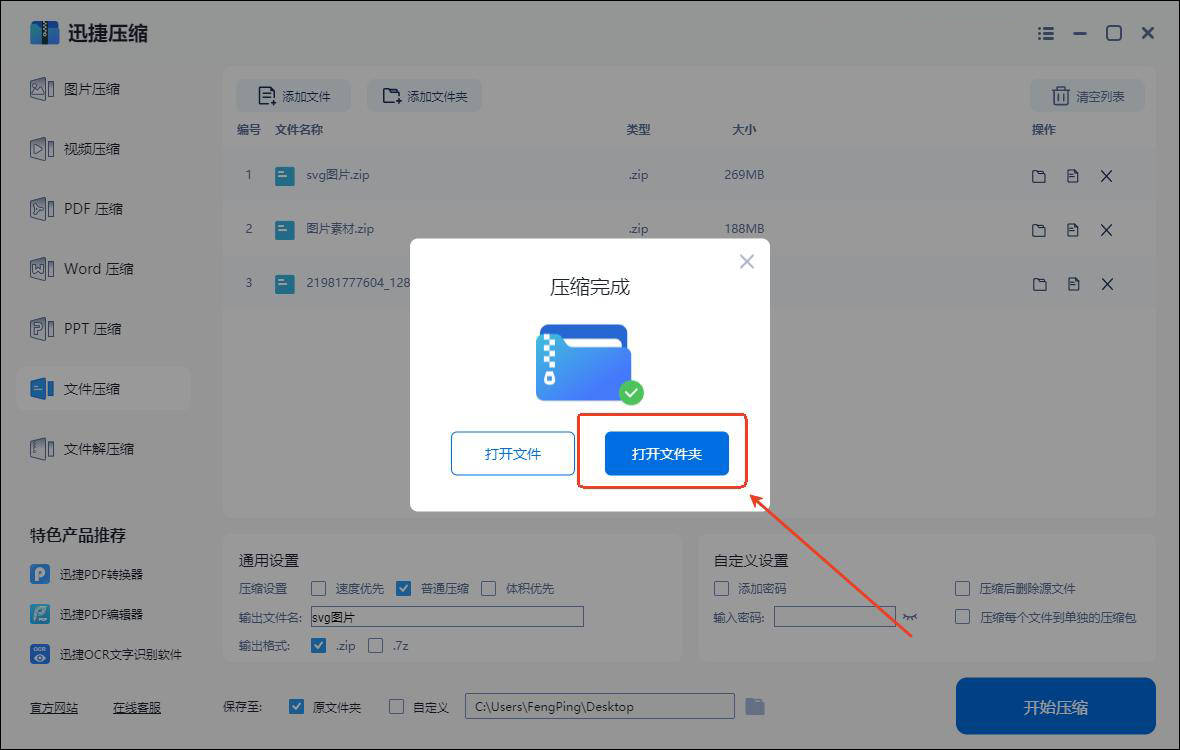Go to PPT 压缩 section
The width and height of the screenshot is (1180, 750).
[x=92, y=329]
